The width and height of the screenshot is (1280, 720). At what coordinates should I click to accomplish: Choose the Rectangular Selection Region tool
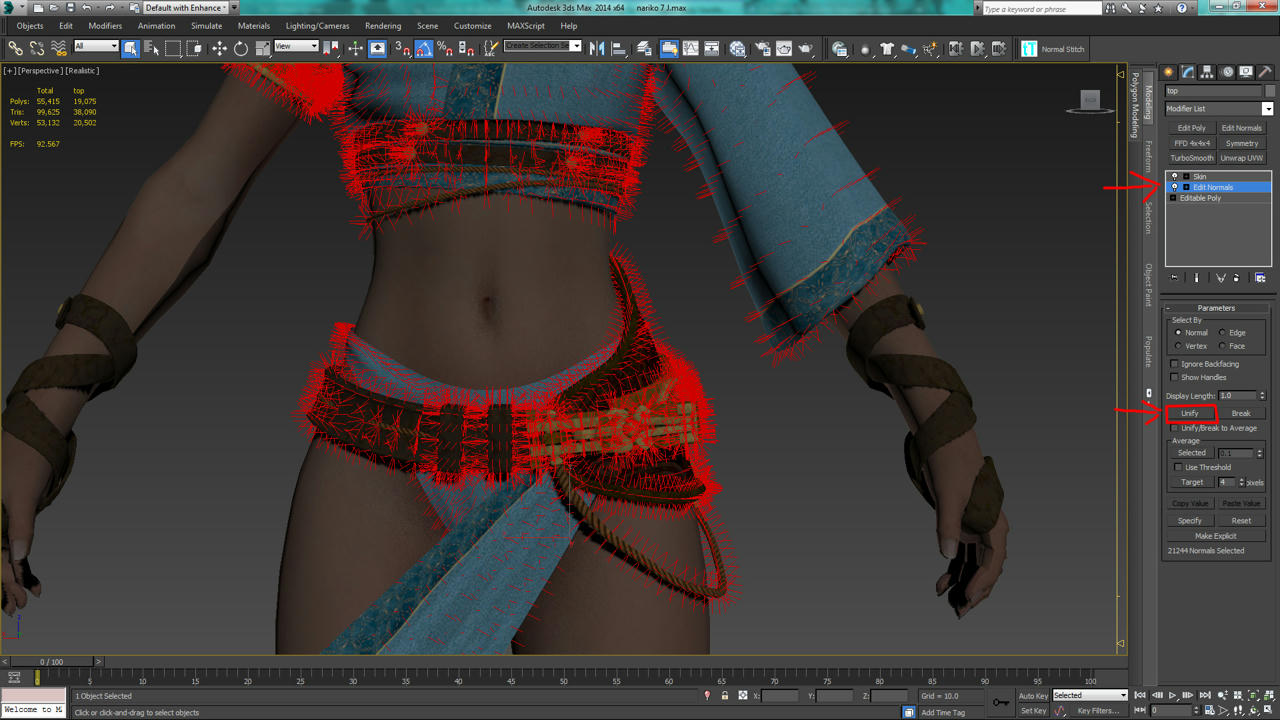tap(173, 48)
